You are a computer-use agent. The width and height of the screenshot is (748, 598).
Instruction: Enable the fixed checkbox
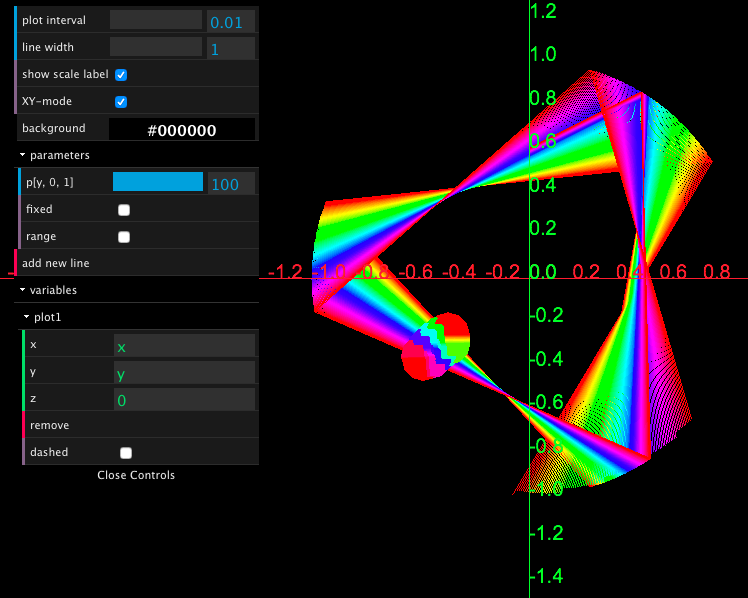pyautogui.click(x=124, y=210)
